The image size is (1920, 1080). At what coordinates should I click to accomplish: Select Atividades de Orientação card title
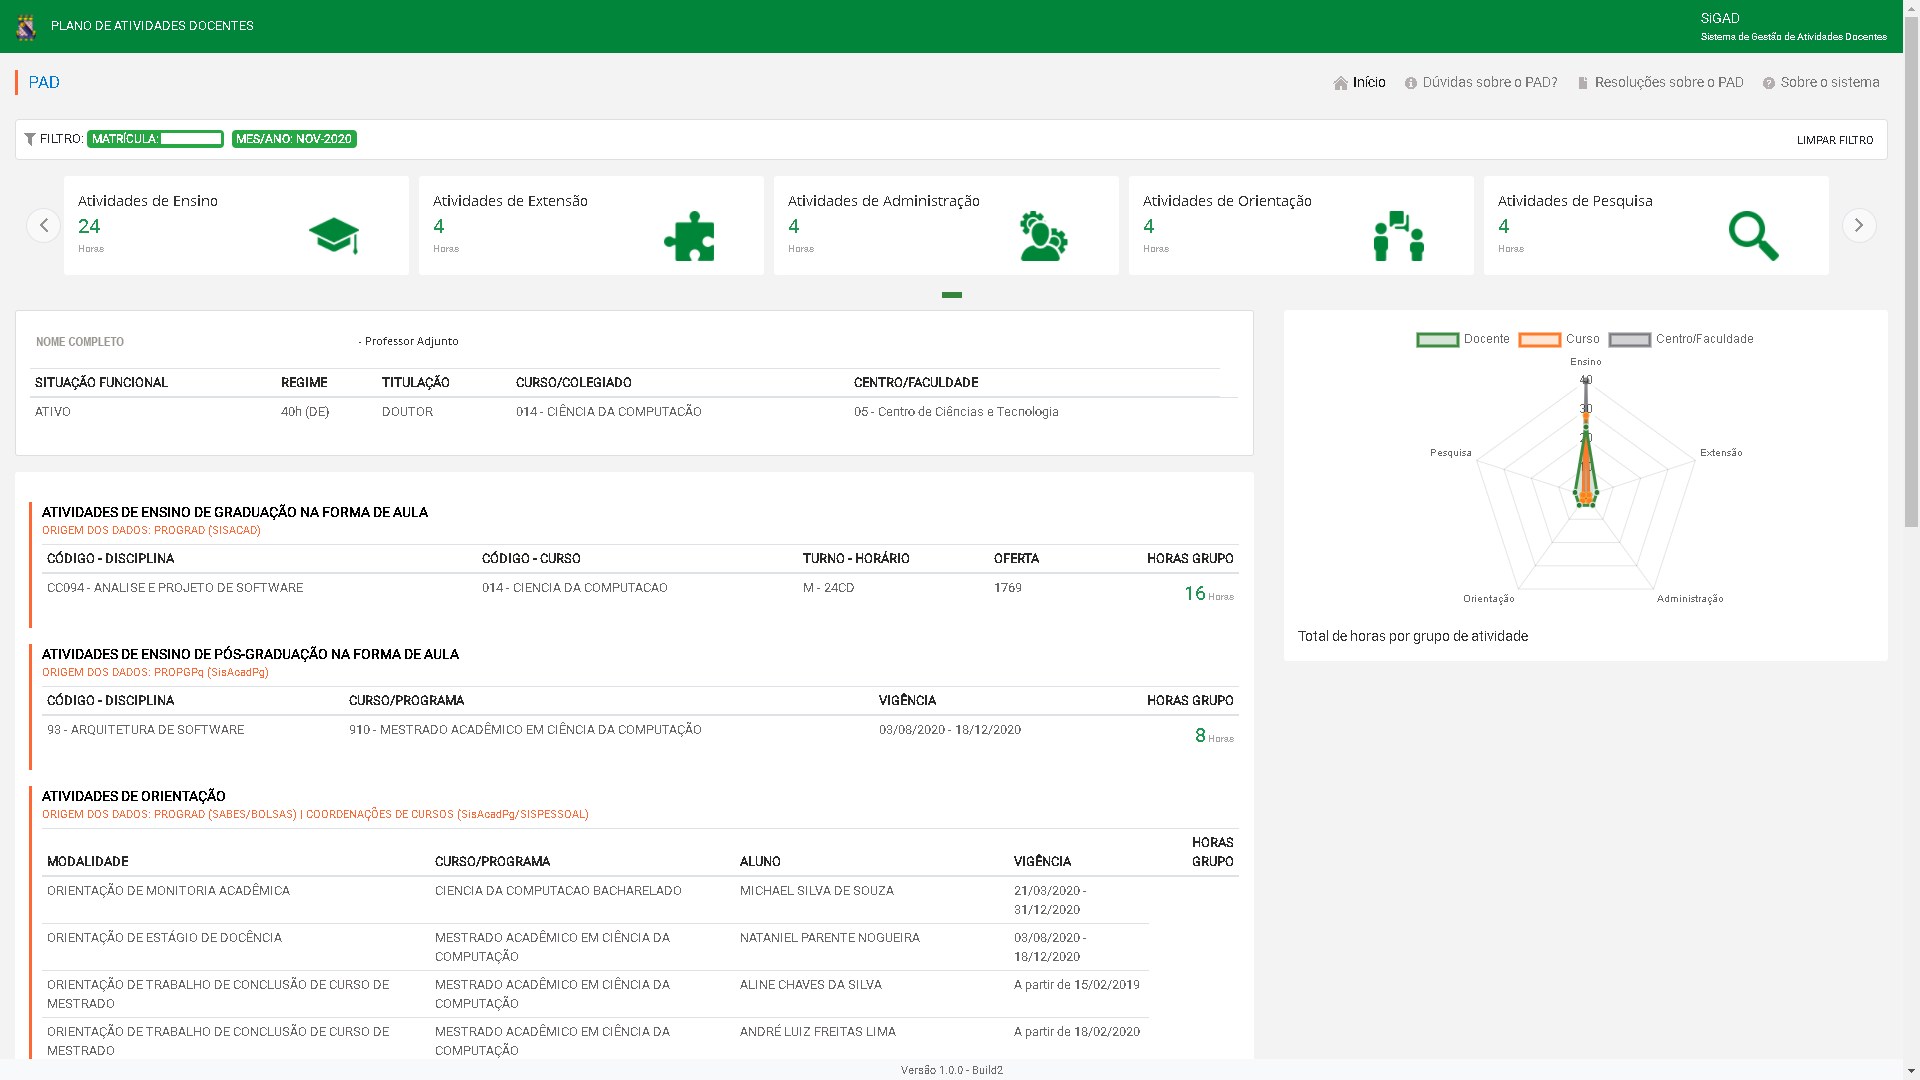1227,201
